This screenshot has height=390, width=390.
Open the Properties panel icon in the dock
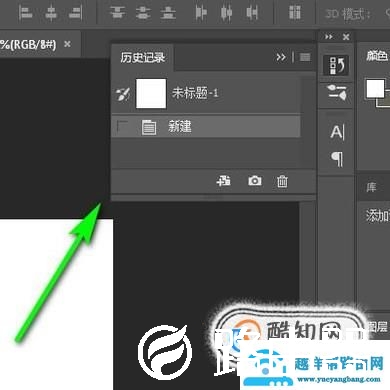tap(337, 93)
